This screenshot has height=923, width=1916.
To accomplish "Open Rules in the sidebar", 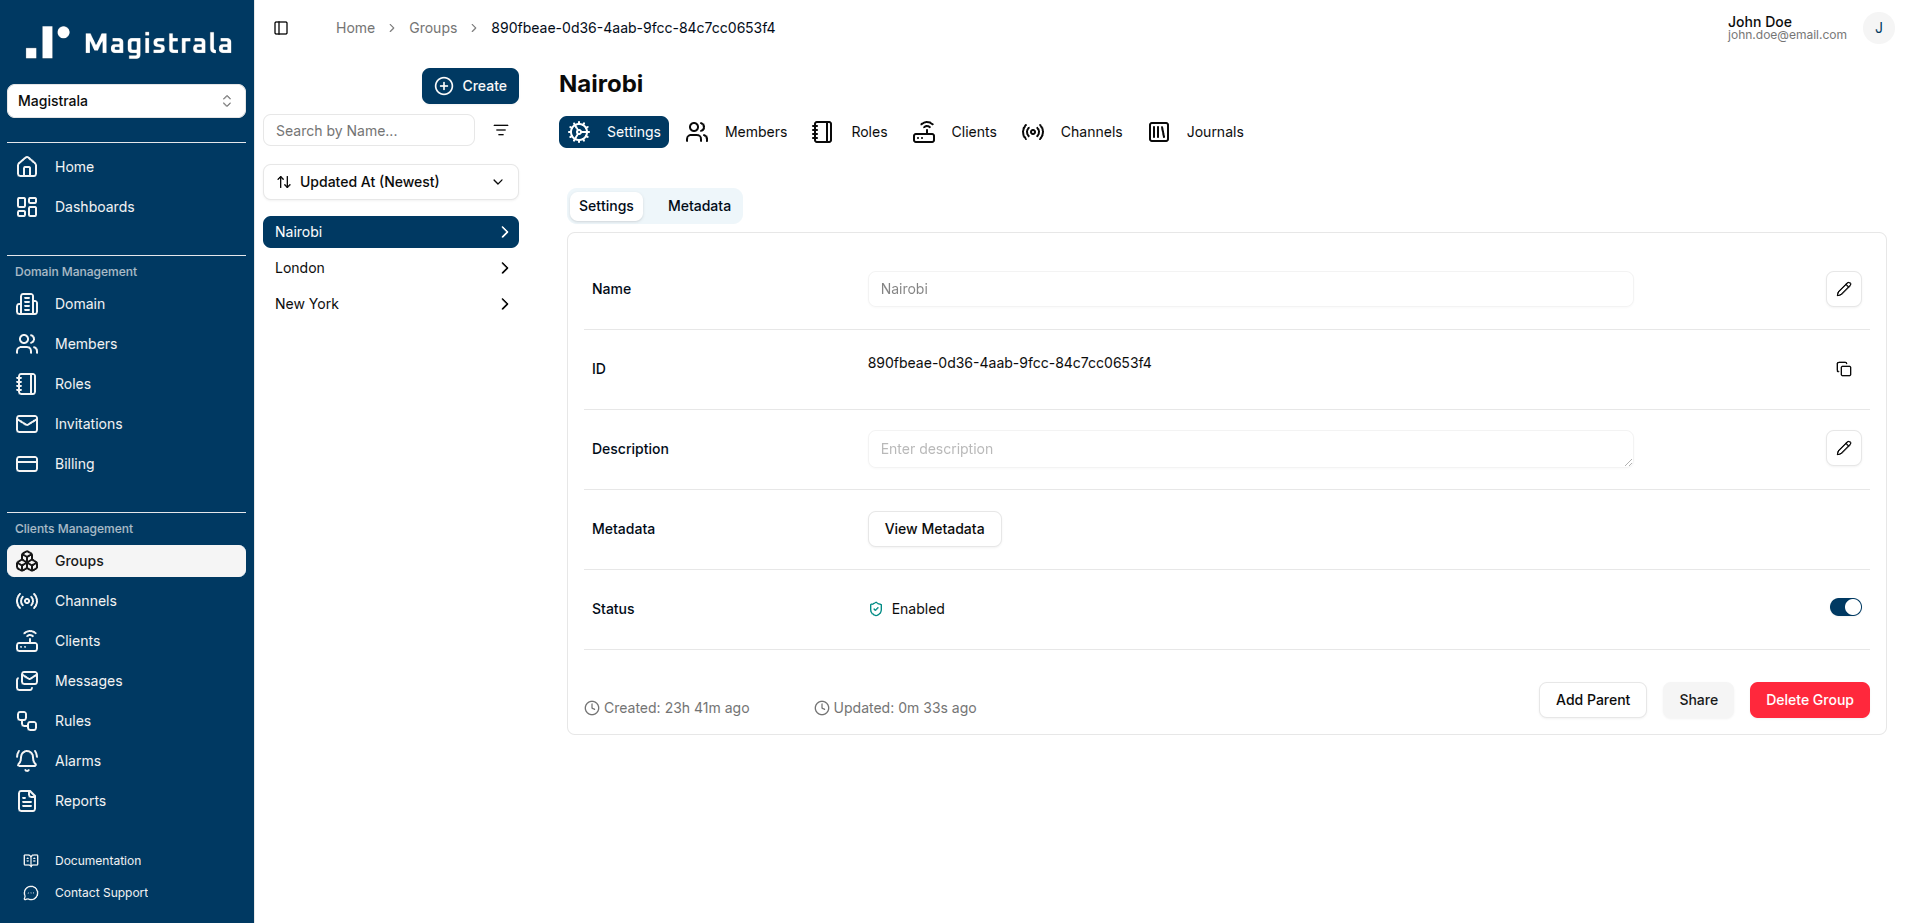I will click(x=72, y=721).
